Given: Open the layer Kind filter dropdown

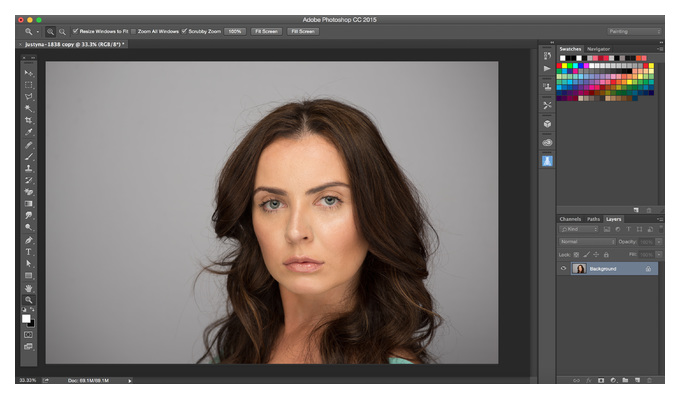Looking at the screenshot, I should click(579, 229).
